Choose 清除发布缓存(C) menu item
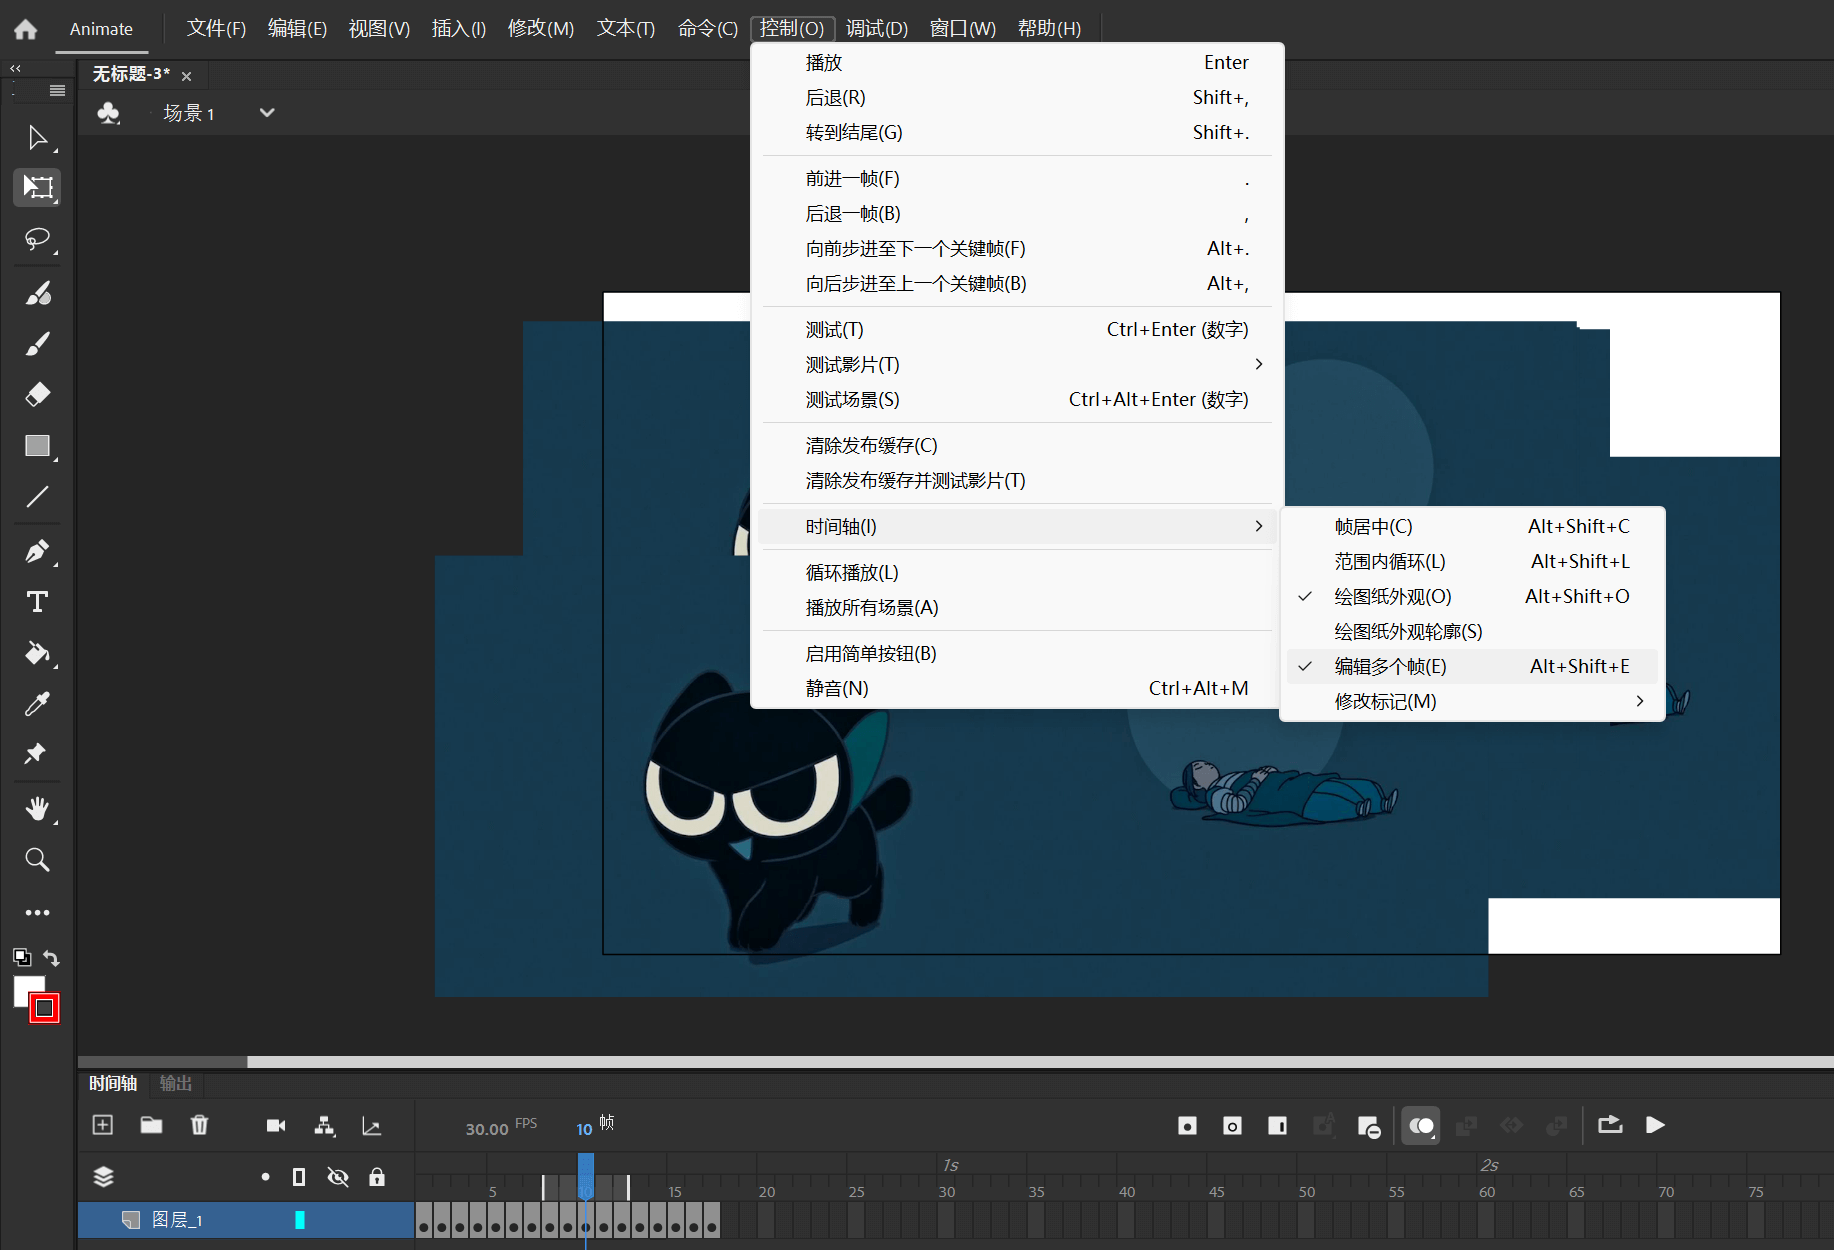1834x1250 pixels. pyautogui.click(x=1016, y=446)
